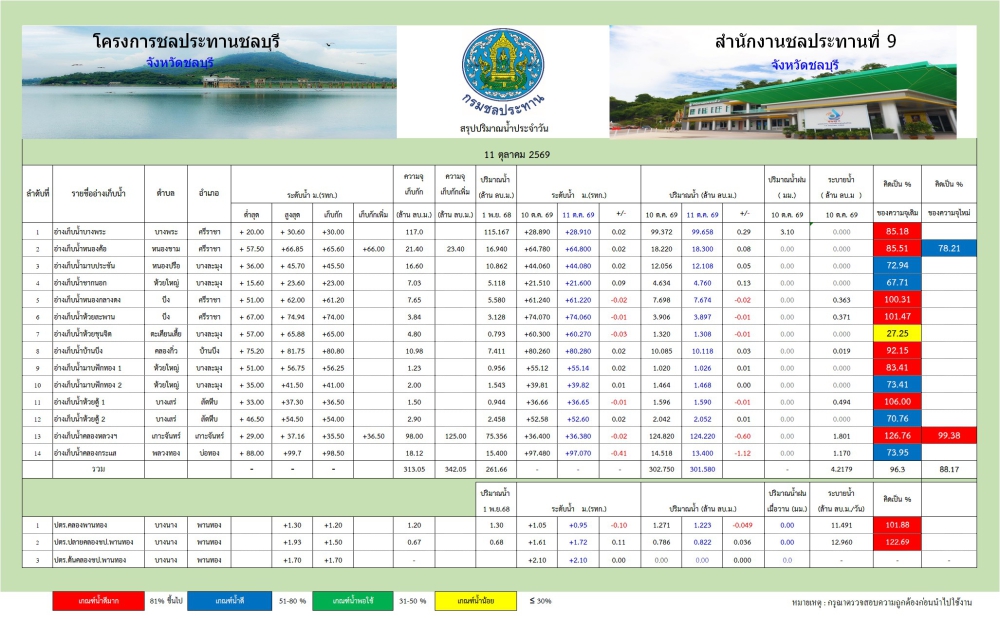Click the red percentage cell "101.47"
This screenshot has height=619, width=1000.
click(x=897, y=316)
